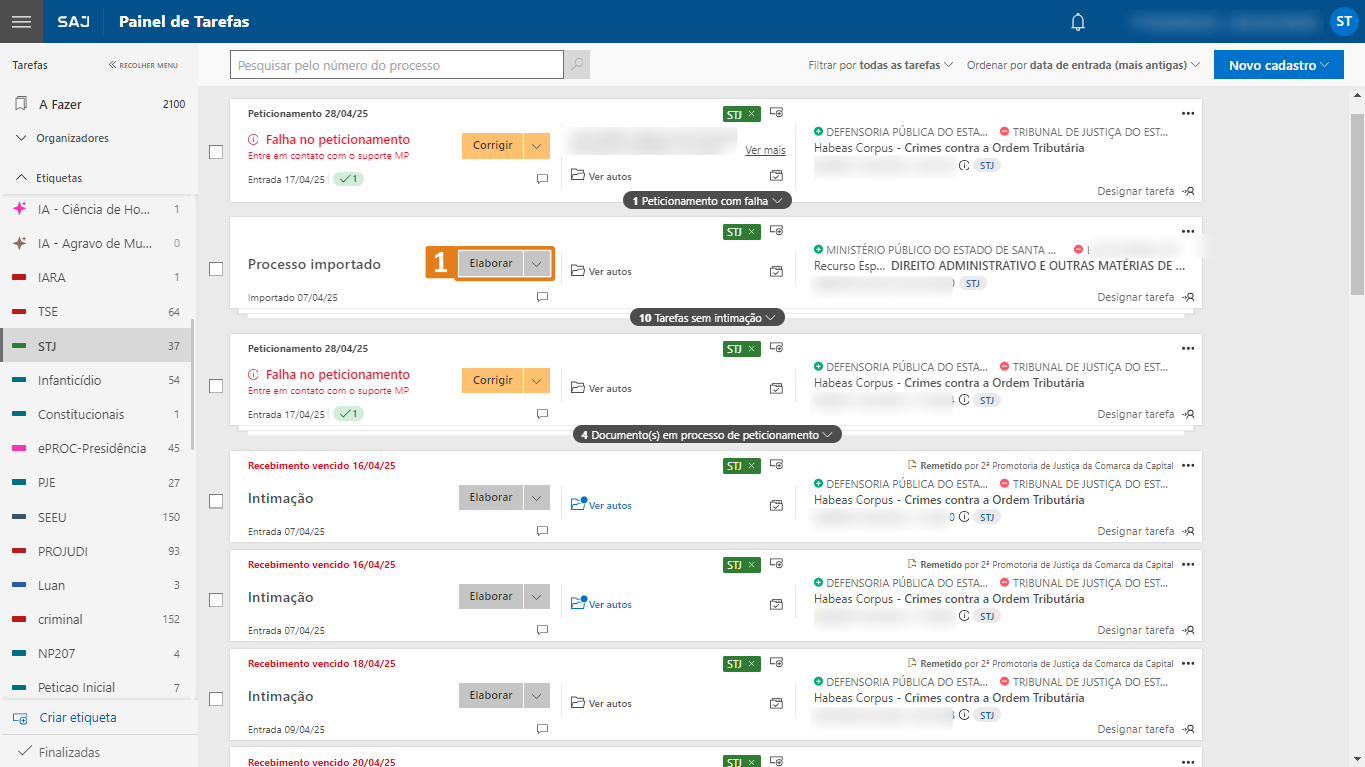1365x767 pixels.
Task: Open comments on the Processo importado card
Action: (x=542, y=297)
